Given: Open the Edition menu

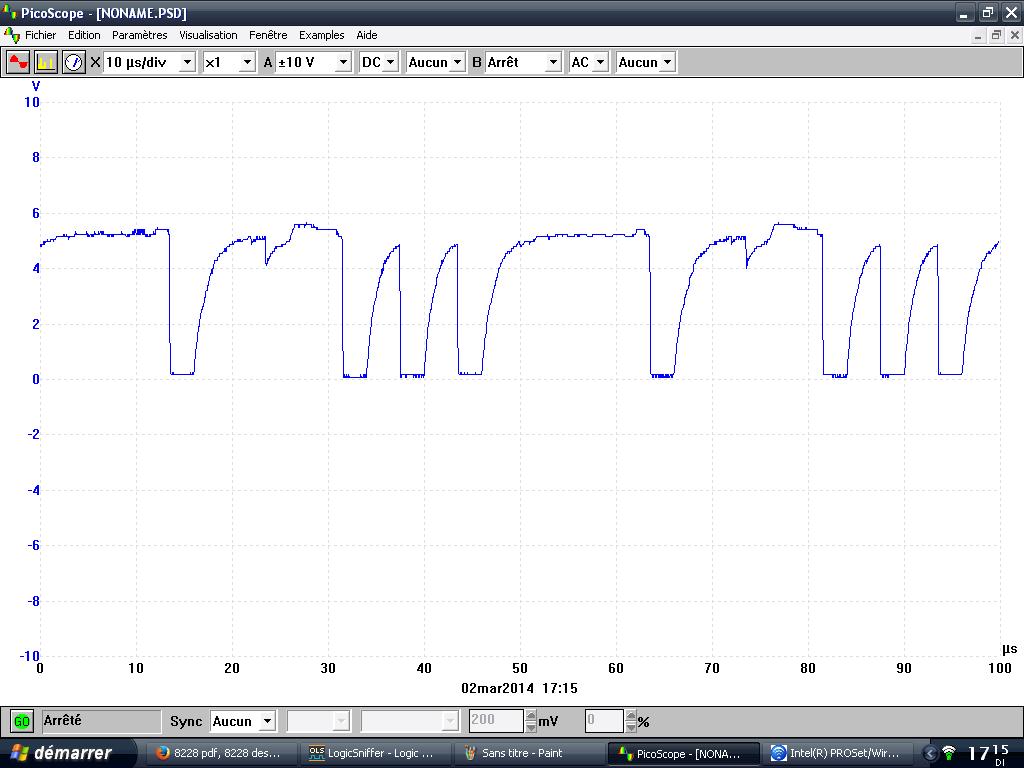Looking at the screenshot, I should (84, 35).
